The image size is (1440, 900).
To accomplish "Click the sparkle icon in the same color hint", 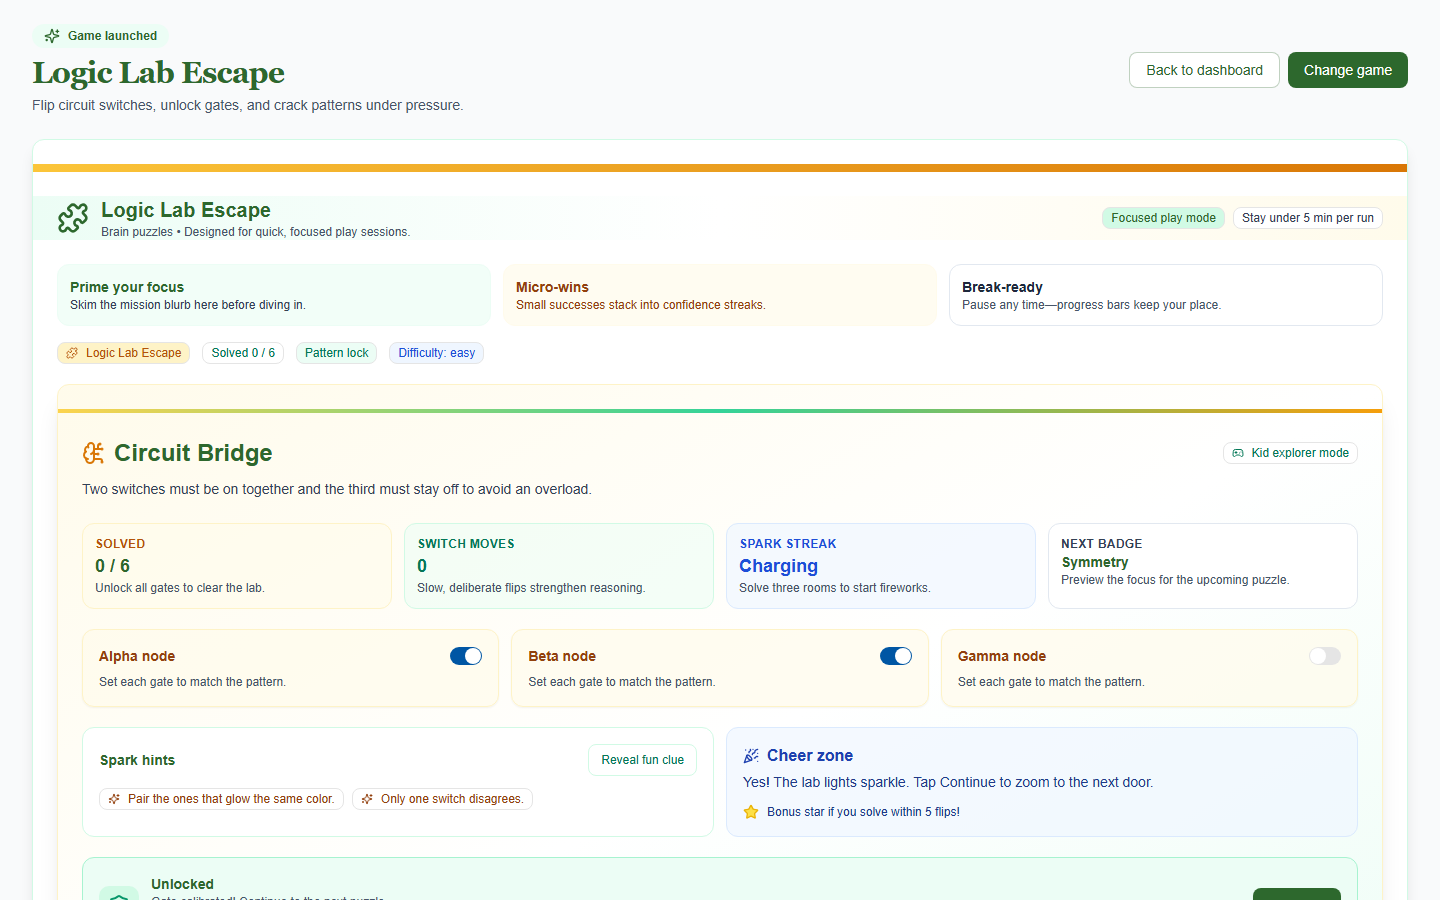I will 114,799.
